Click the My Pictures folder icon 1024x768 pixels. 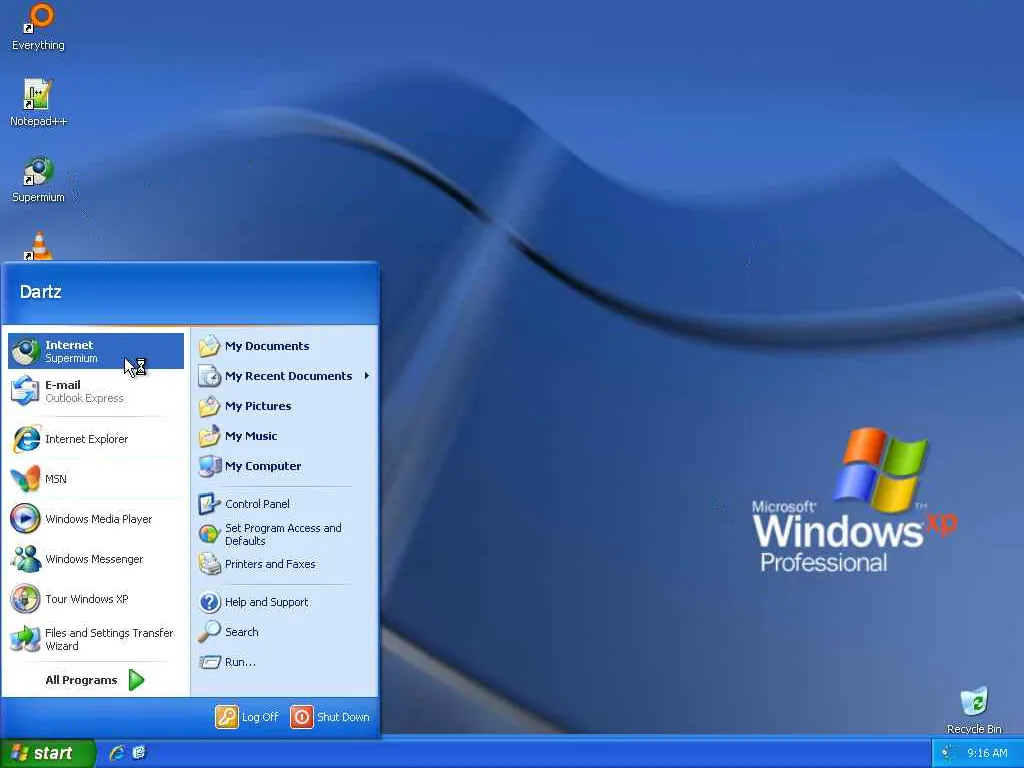coord(210,406)
